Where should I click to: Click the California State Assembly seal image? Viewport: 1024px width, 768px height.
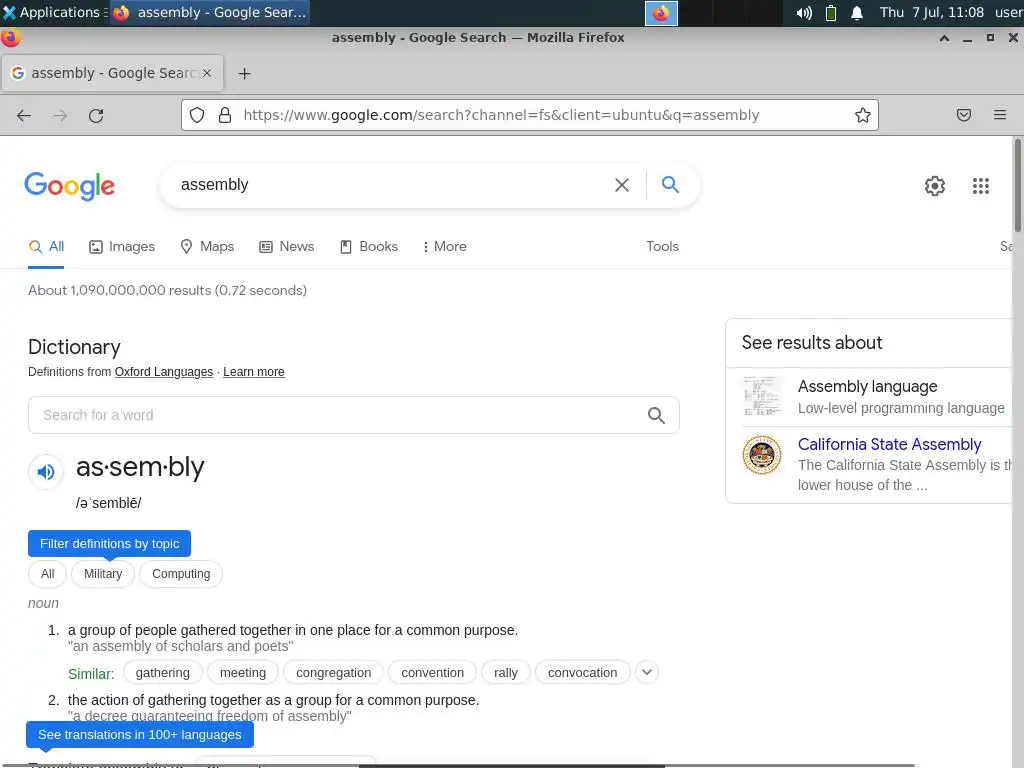762,455
